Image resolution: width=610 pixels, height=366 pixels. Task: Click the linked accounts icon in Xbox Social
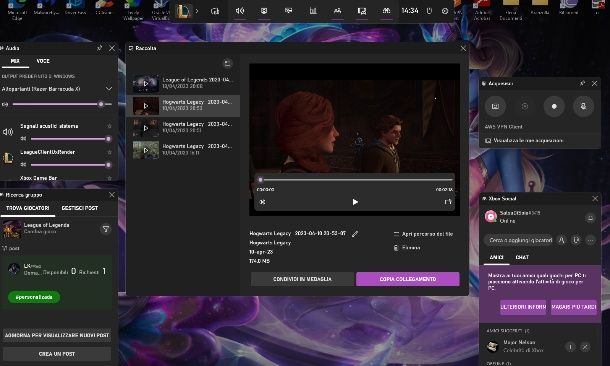(x=576, y=240)
